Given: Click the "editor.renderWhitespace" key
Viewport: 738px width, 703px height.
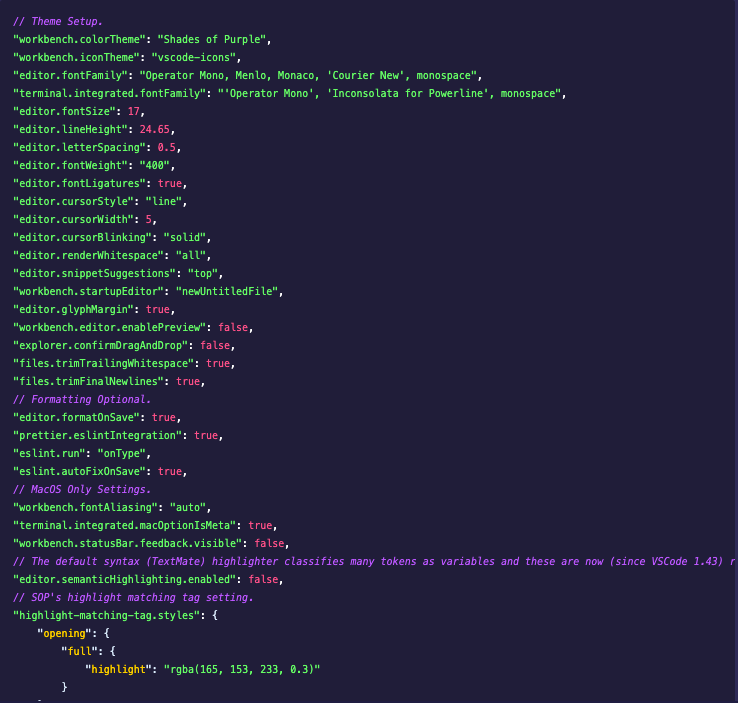Looking at the screenshot, I should (88, 256).
